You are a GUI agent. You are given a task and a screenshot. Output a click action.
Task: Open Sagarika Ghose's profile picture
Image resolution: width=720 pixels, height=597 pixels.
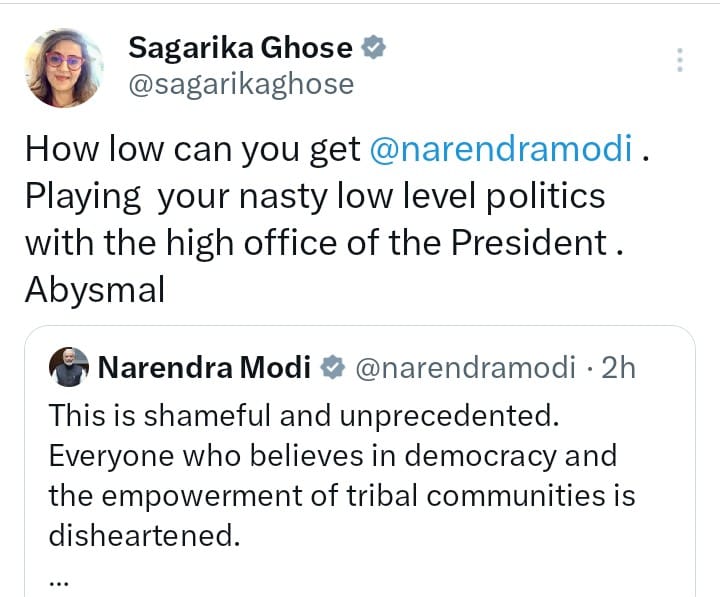65,67
